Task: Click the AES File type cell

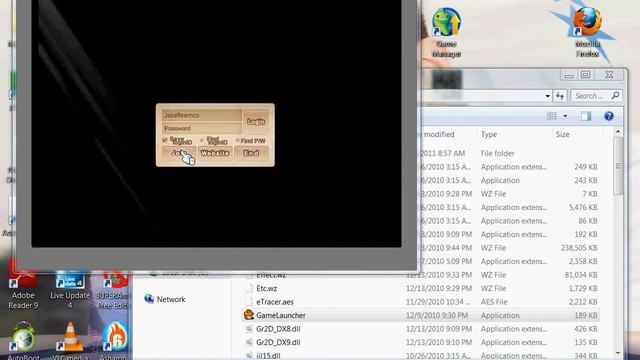Action: click(x=494, y=302)
